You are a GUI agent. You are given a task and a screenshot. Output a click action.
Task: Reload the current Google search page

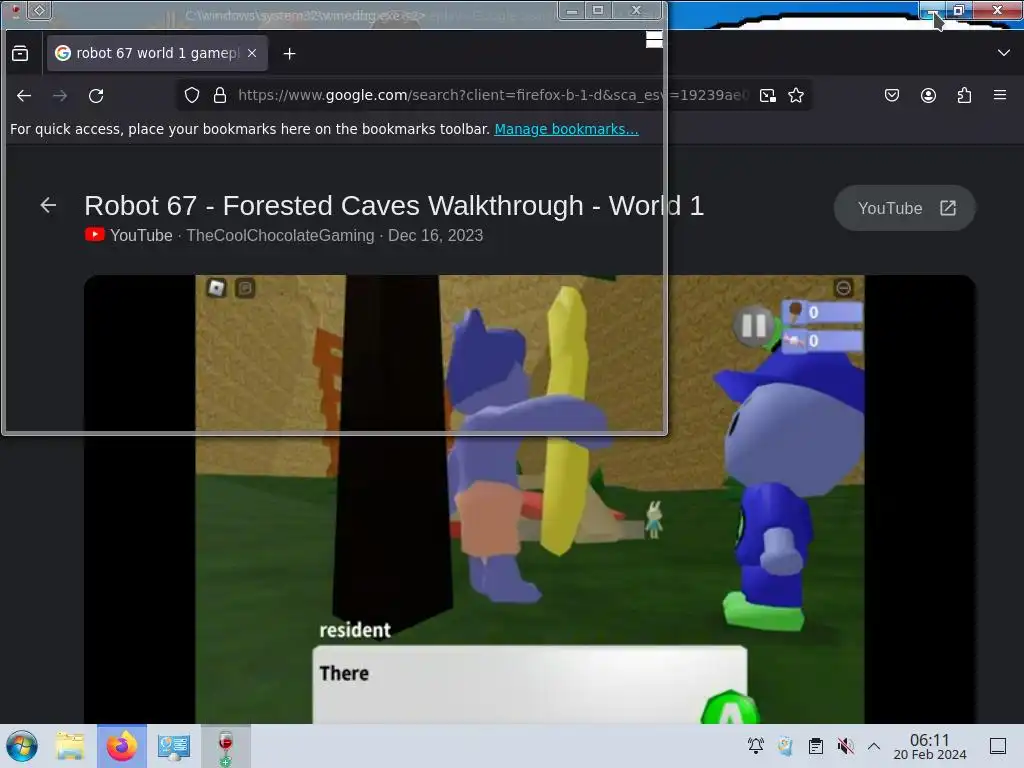96,96
